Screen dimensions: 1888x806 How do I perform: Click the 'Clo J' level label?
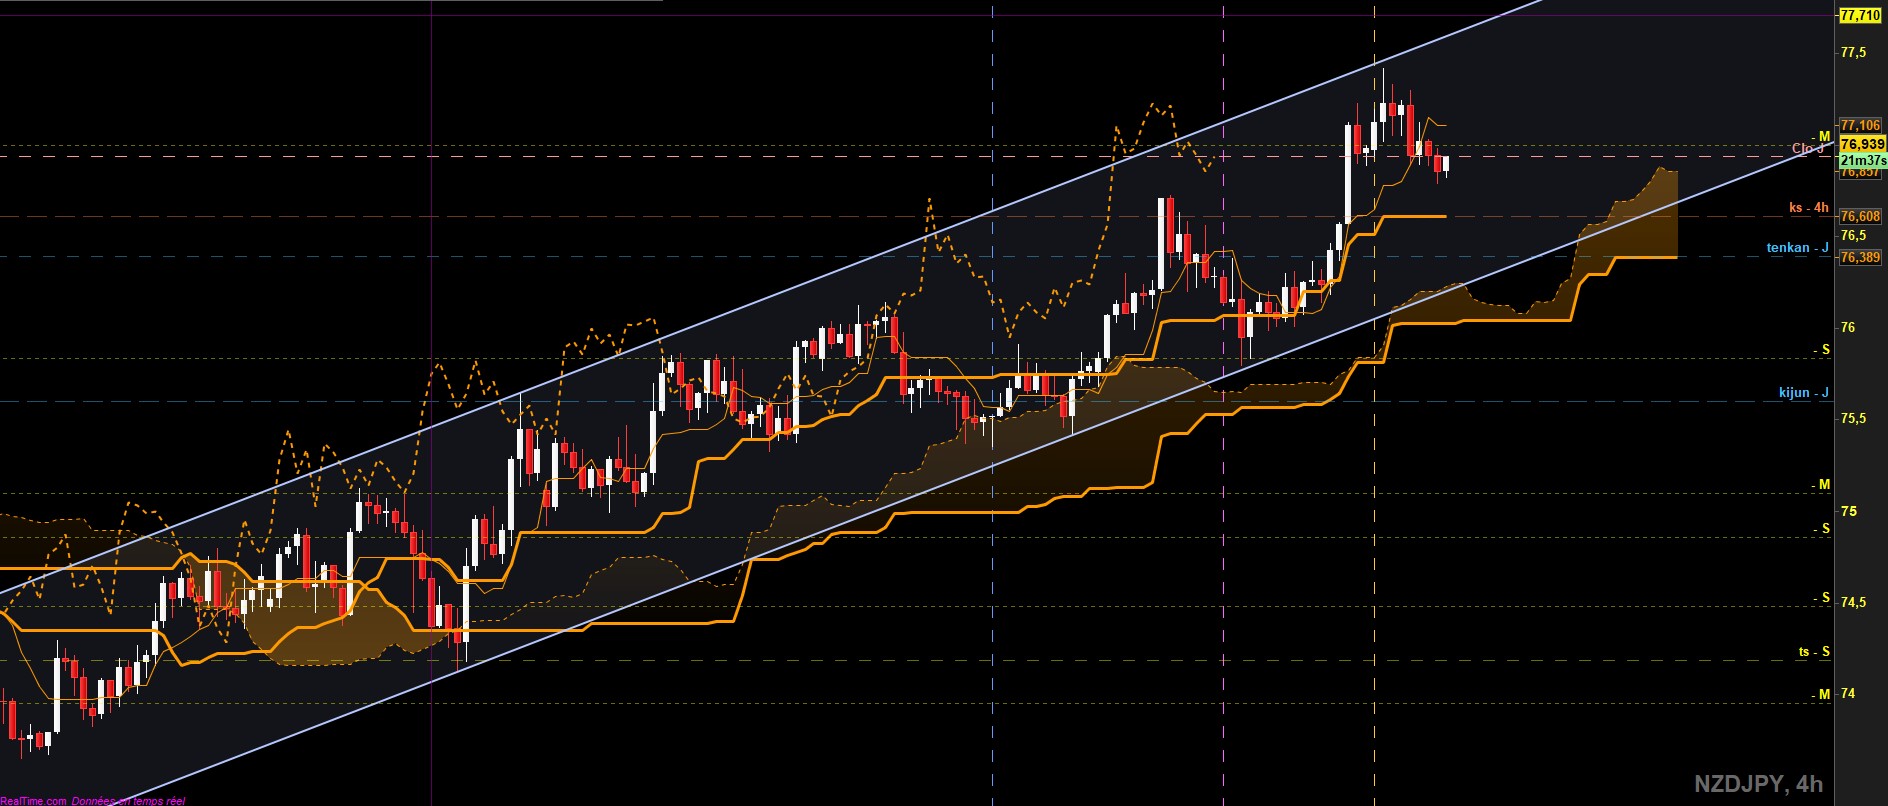tap(1808, 149)
